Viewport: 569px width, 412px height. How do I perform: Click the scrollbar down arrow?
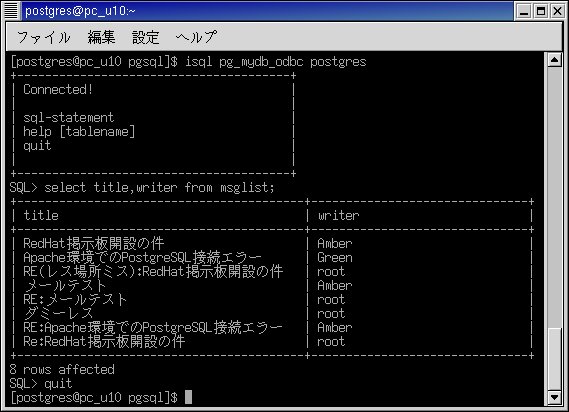coord(554,397)
